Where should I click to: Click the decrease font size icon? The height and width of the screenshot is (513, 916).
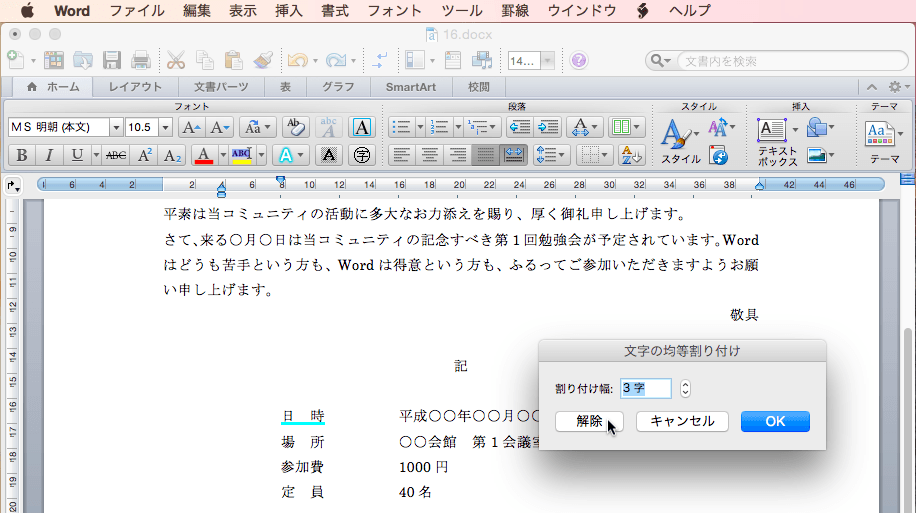220,127
